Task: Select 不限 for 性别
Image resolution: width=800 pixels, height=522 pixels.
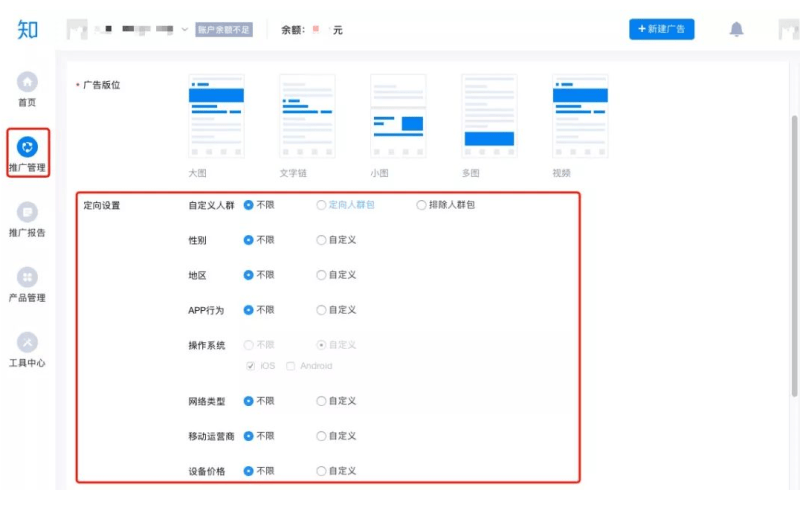Action: click(248, 240)
